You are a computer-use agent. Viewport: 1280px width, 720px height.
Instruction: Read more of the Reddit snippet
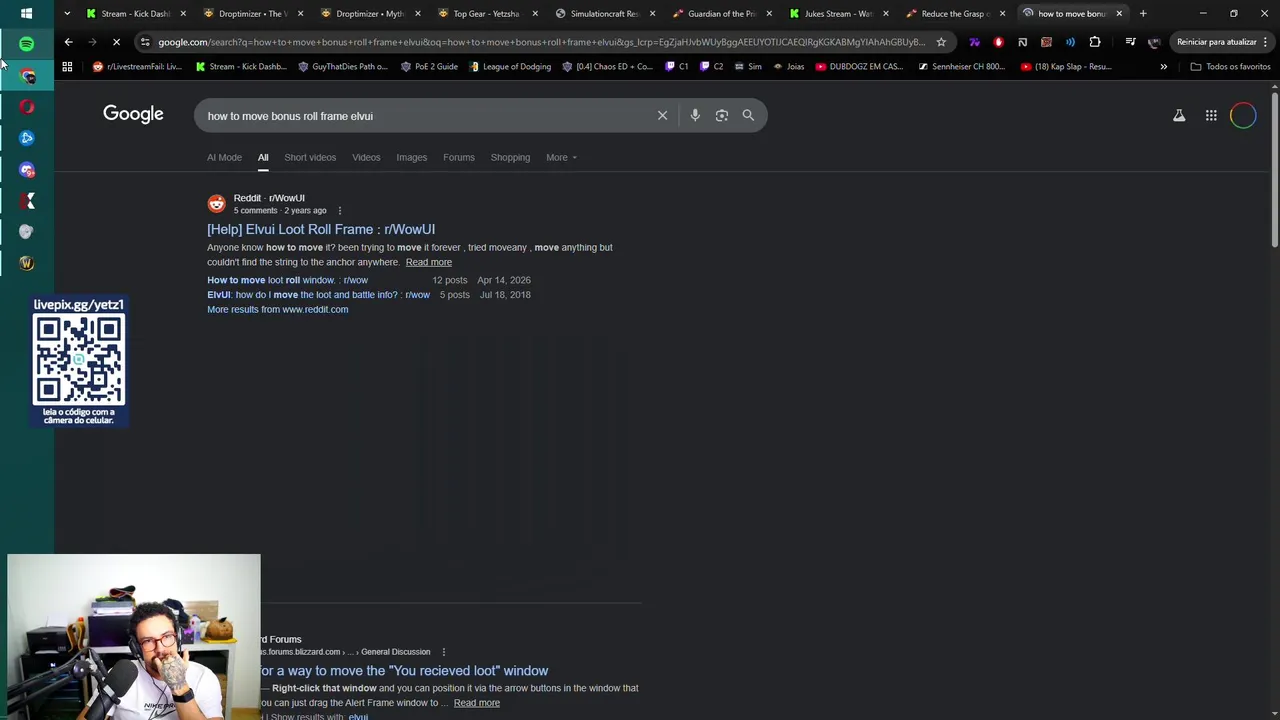pos(428,262)
